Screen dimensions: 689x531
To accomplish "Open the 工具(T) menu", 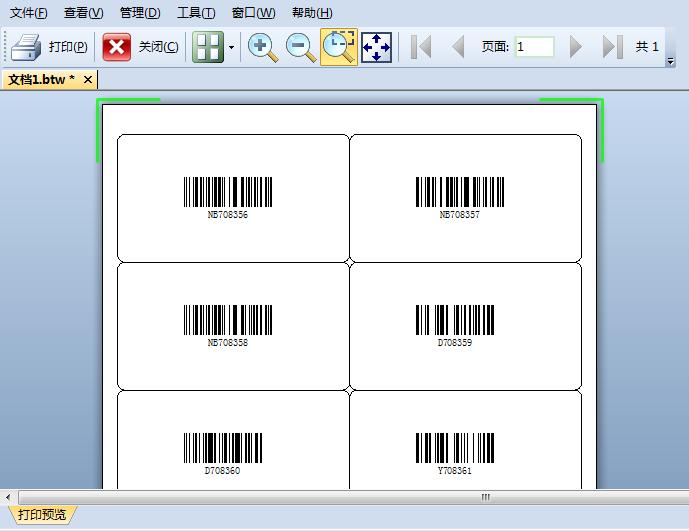I will pyautogui.click(x=196, y=13).
